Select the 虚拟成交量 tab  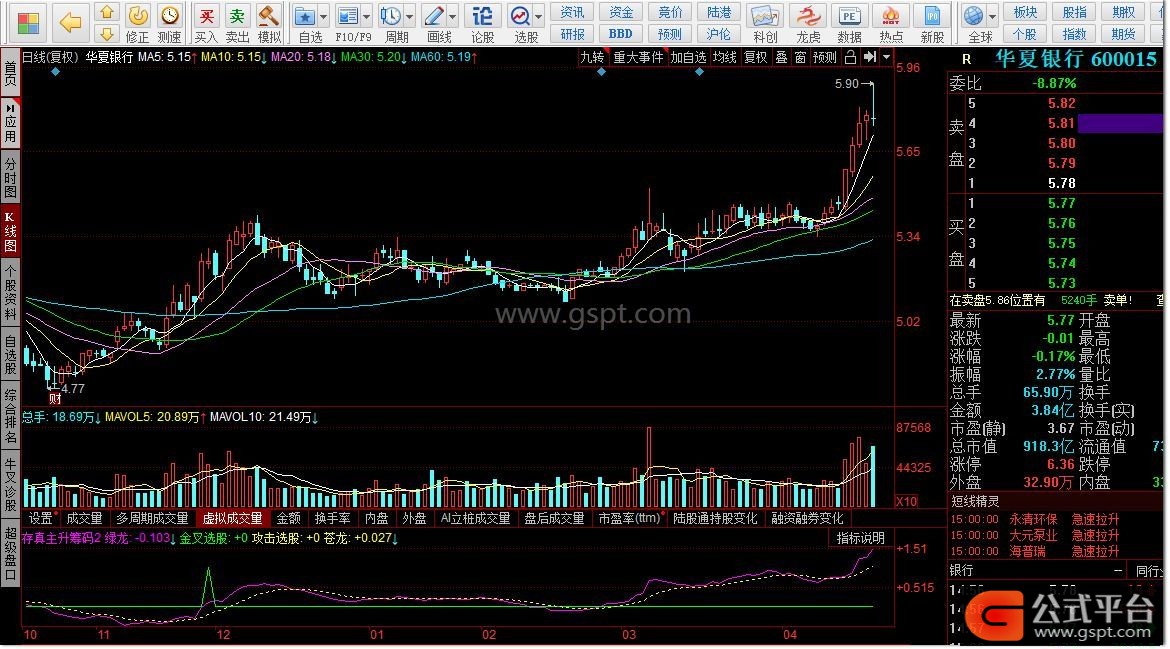click(232, 518)
